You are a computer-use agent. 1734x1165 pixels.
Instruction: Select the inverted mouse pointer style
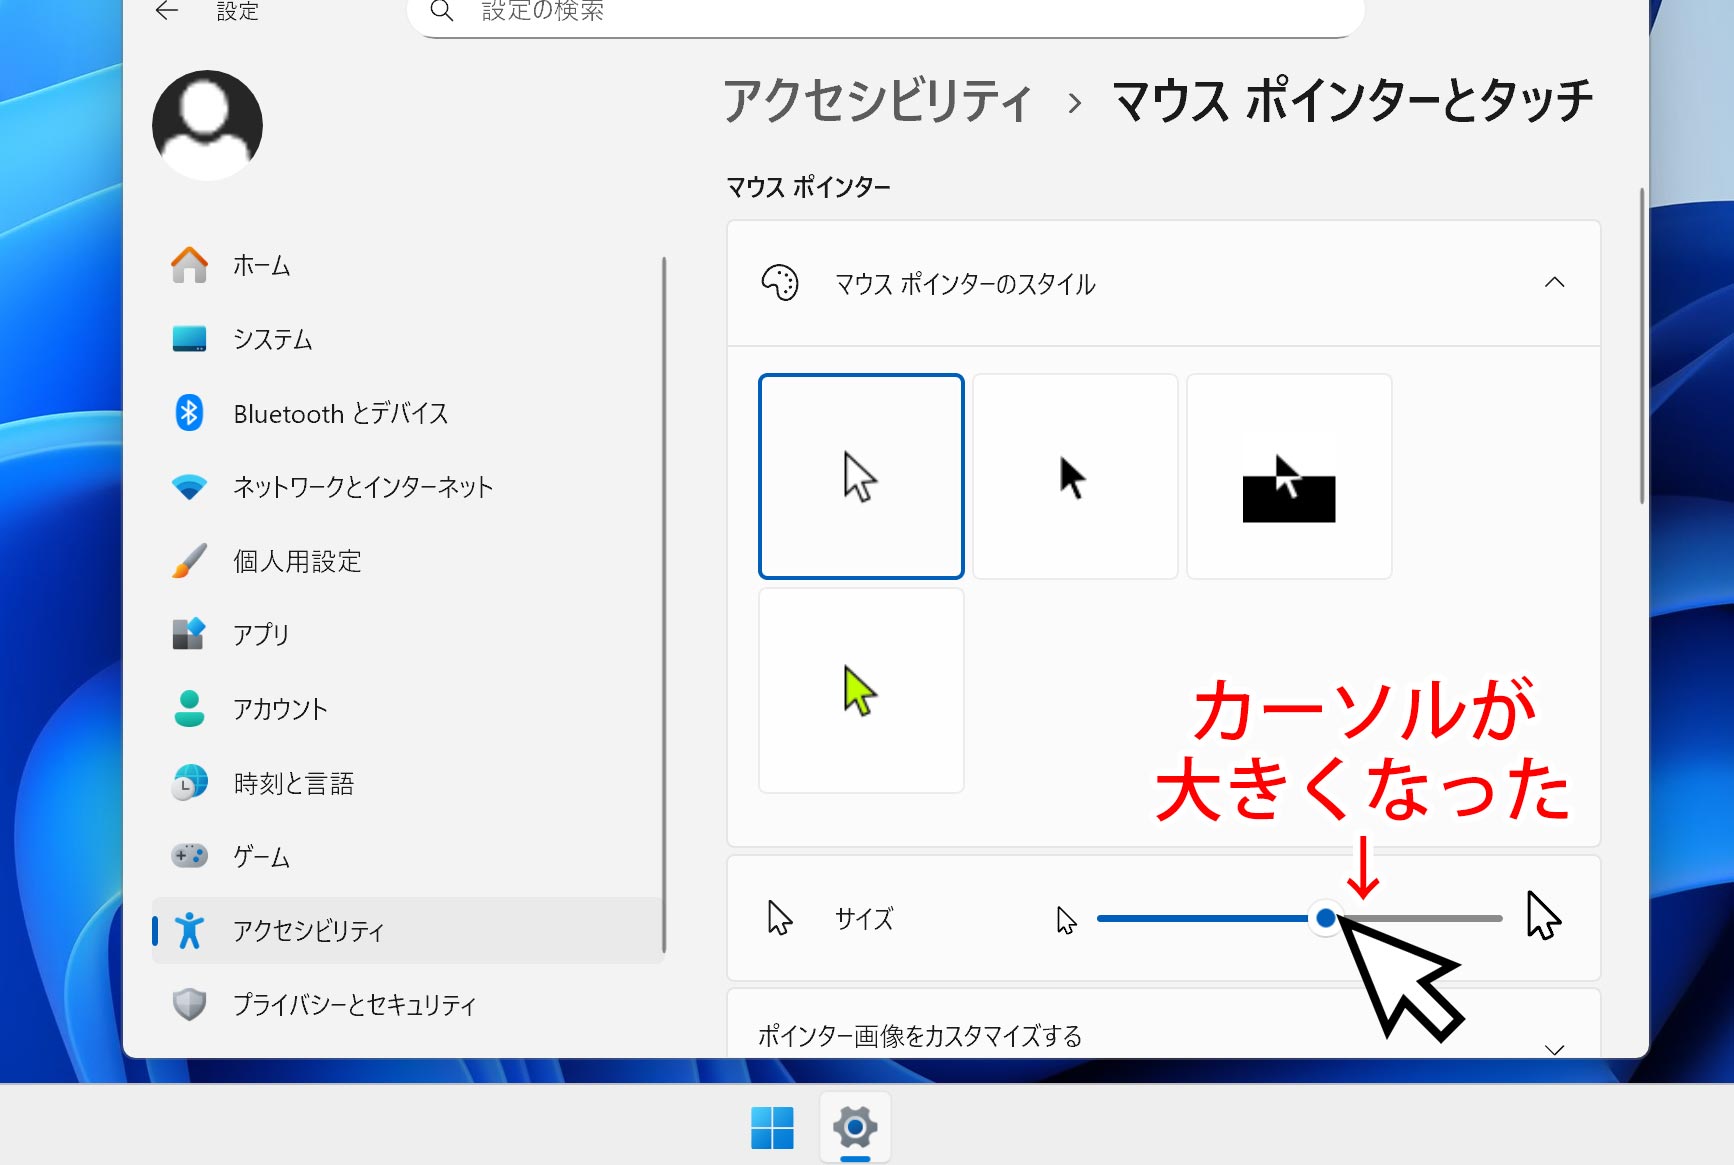click(1289, 477)
